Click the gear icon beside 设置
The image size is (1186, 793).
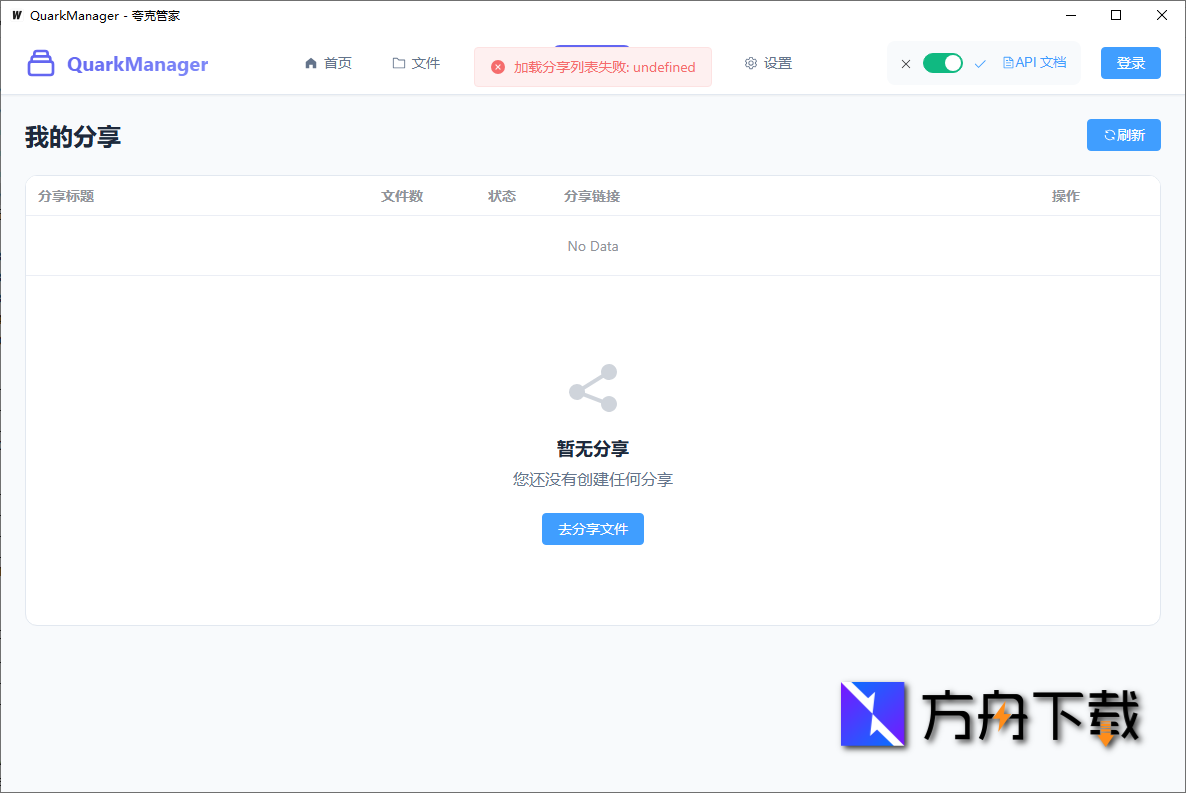pyautogui.click(x=751, y=62)
